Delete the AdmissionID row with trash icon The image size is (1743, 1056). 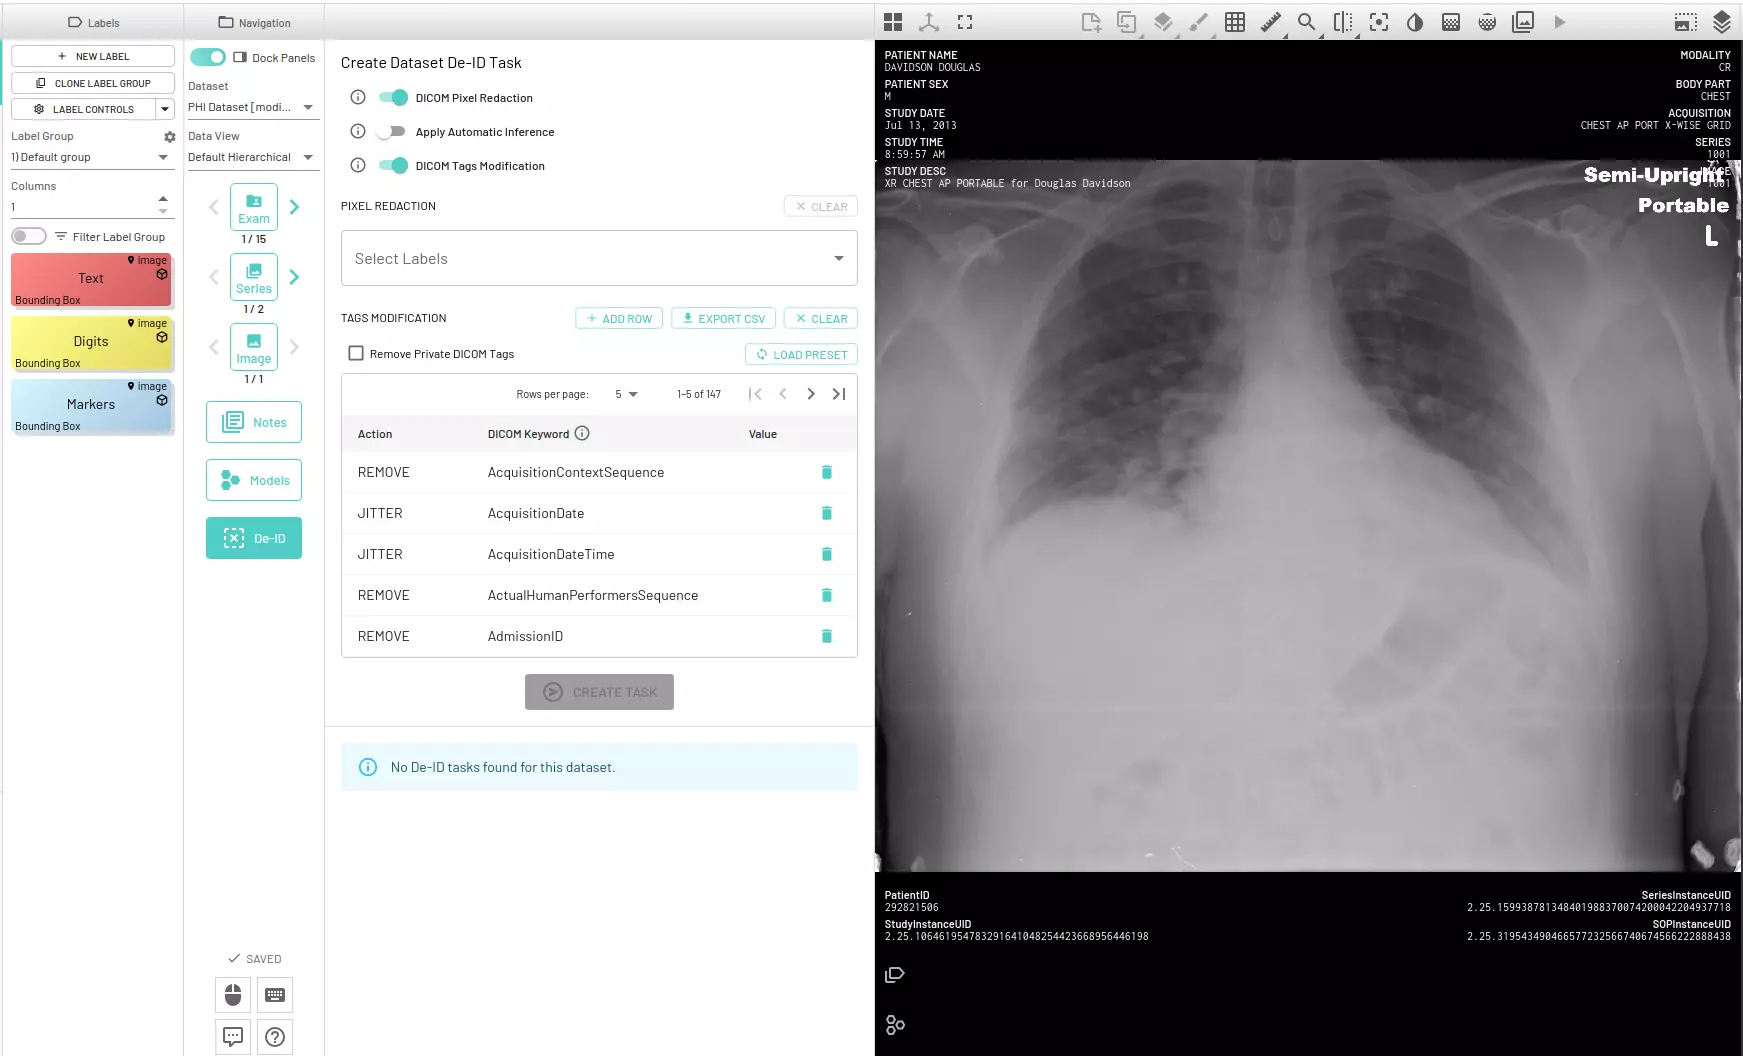826,636
